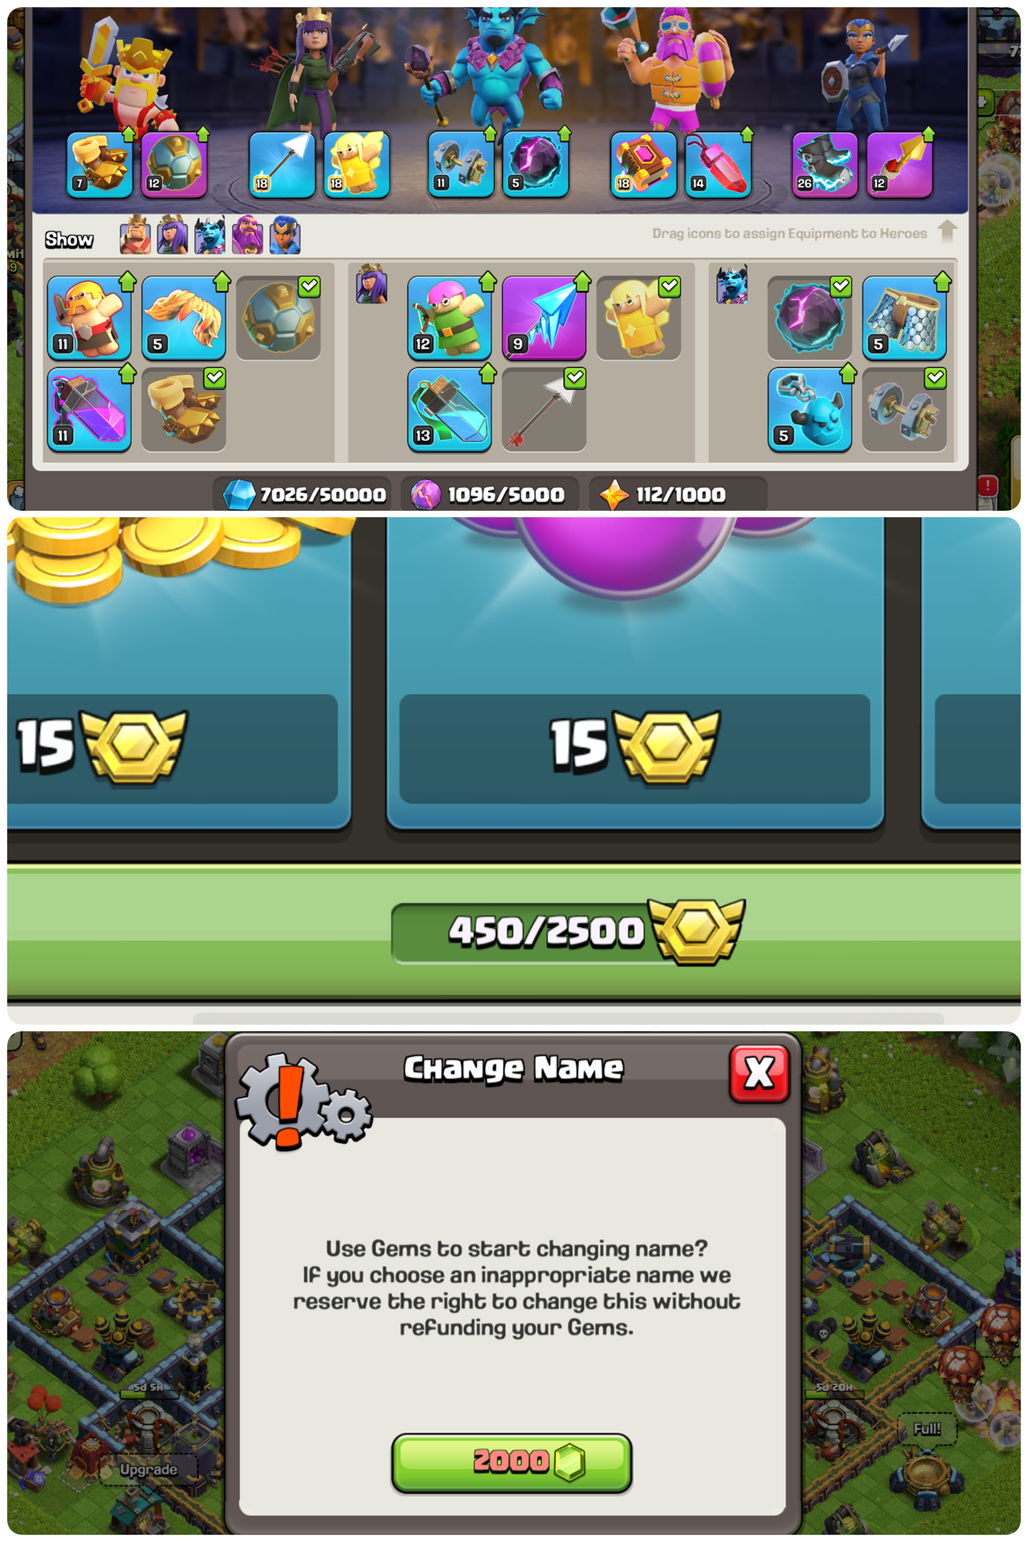Image resolution: width=1028 pixels, height=1542 pixels.
Task: Toggle Minion Prince filter in Show row
Action: point(209,236)
